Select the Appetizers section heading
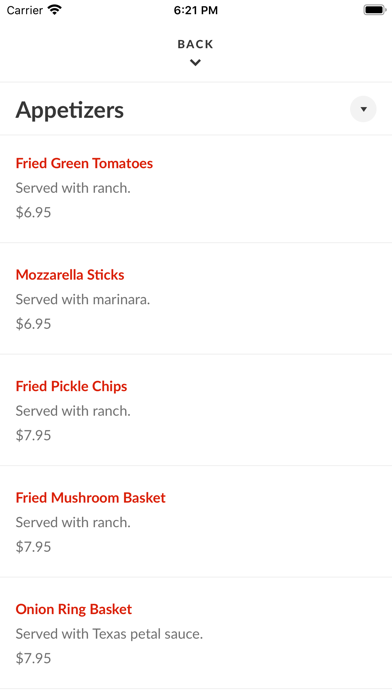 tap(70, 110)
